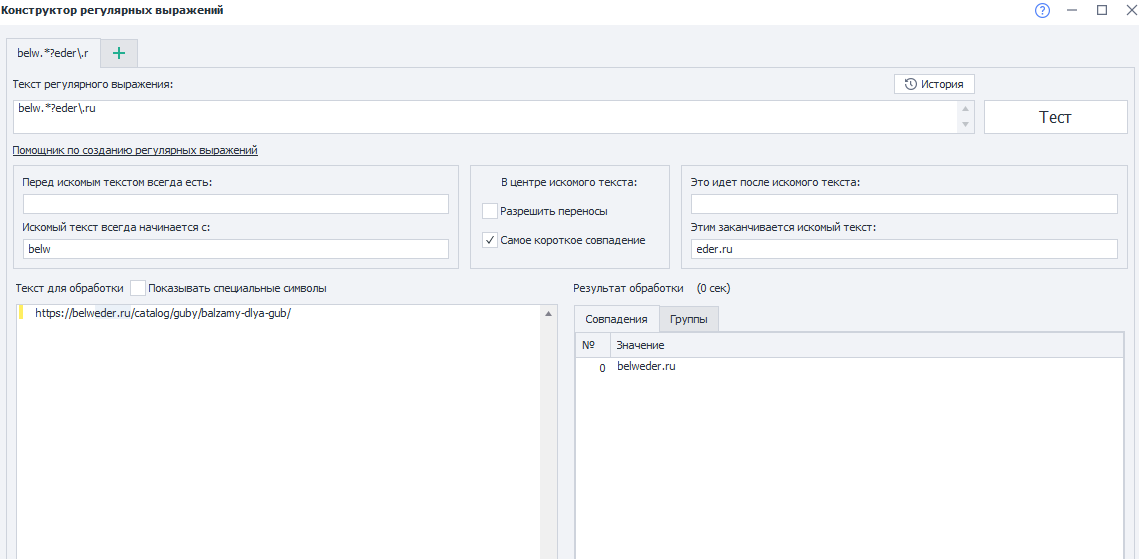
Task: Click the 'Перед искомым текстом' input field
Action: pos(236,204)
